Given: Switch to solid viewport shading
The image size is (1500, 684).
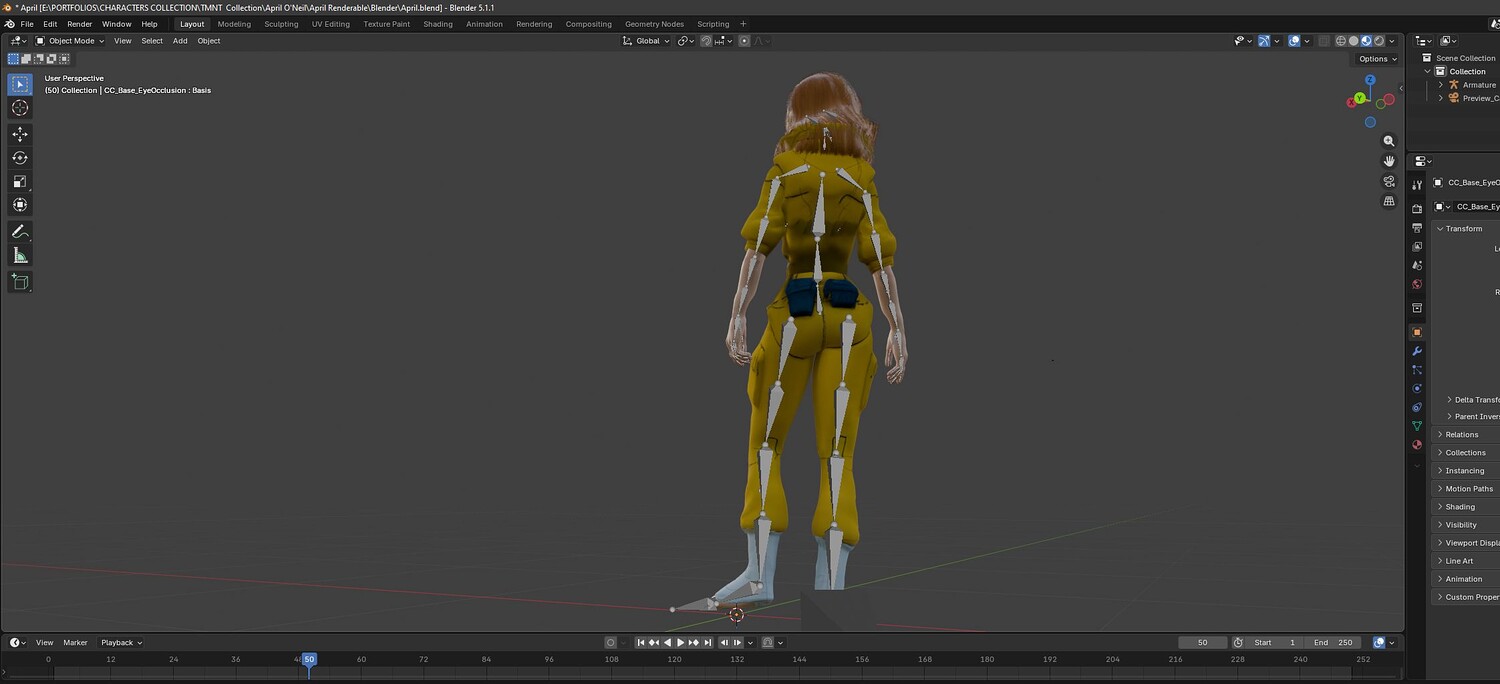Looking at the screenshot, I should click(1354, 41).
